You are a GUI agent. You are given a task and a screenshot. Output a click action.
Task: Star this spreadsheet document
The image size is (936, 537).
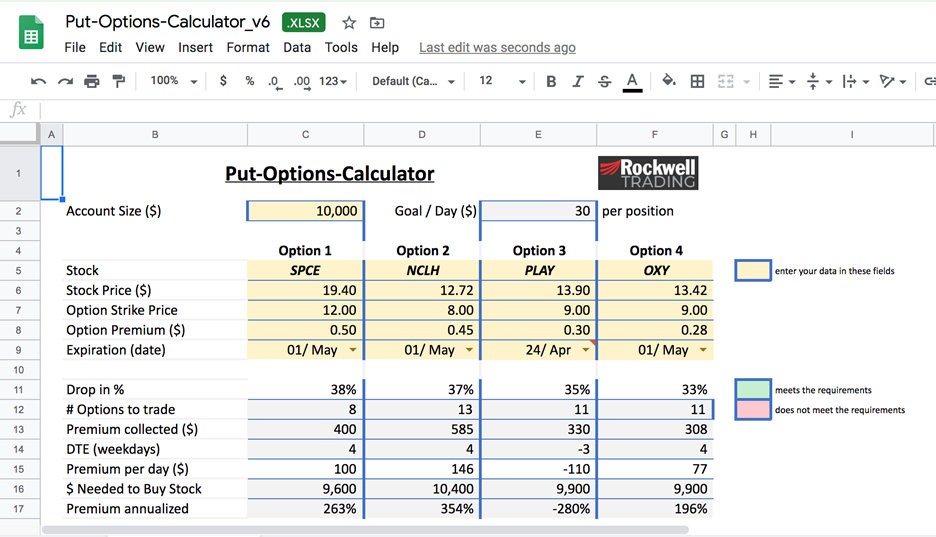349,22
